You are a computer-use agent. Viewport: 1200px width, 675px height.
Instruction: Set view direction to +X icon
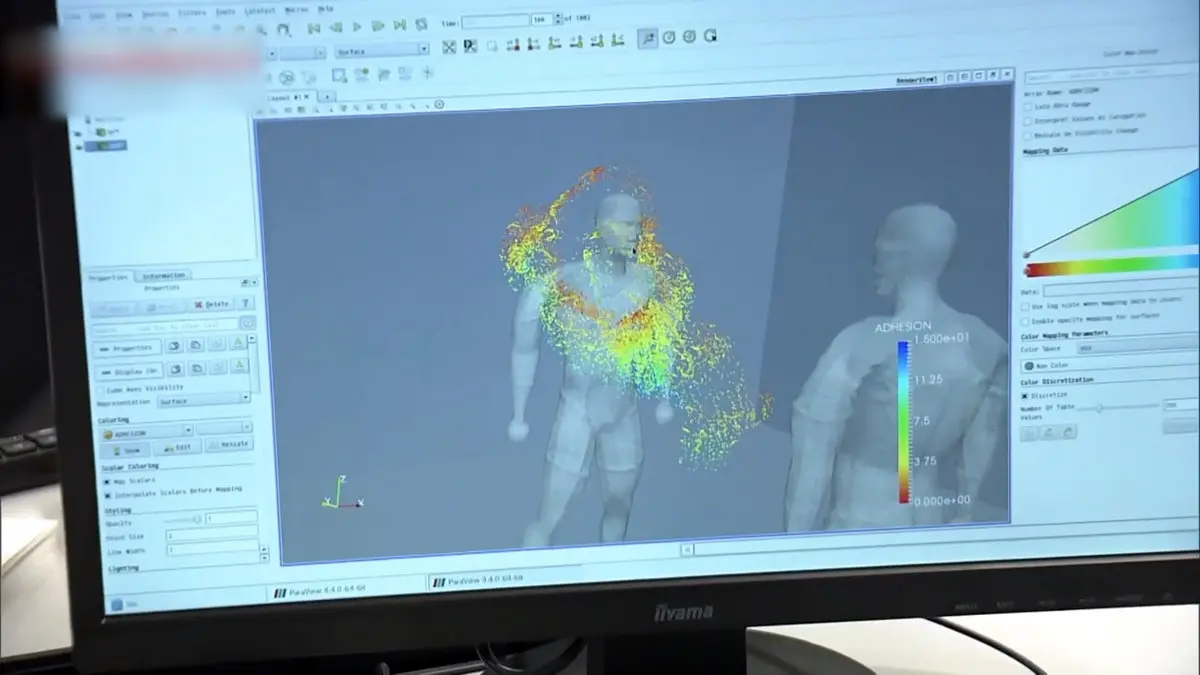click(x=512, y=45)
